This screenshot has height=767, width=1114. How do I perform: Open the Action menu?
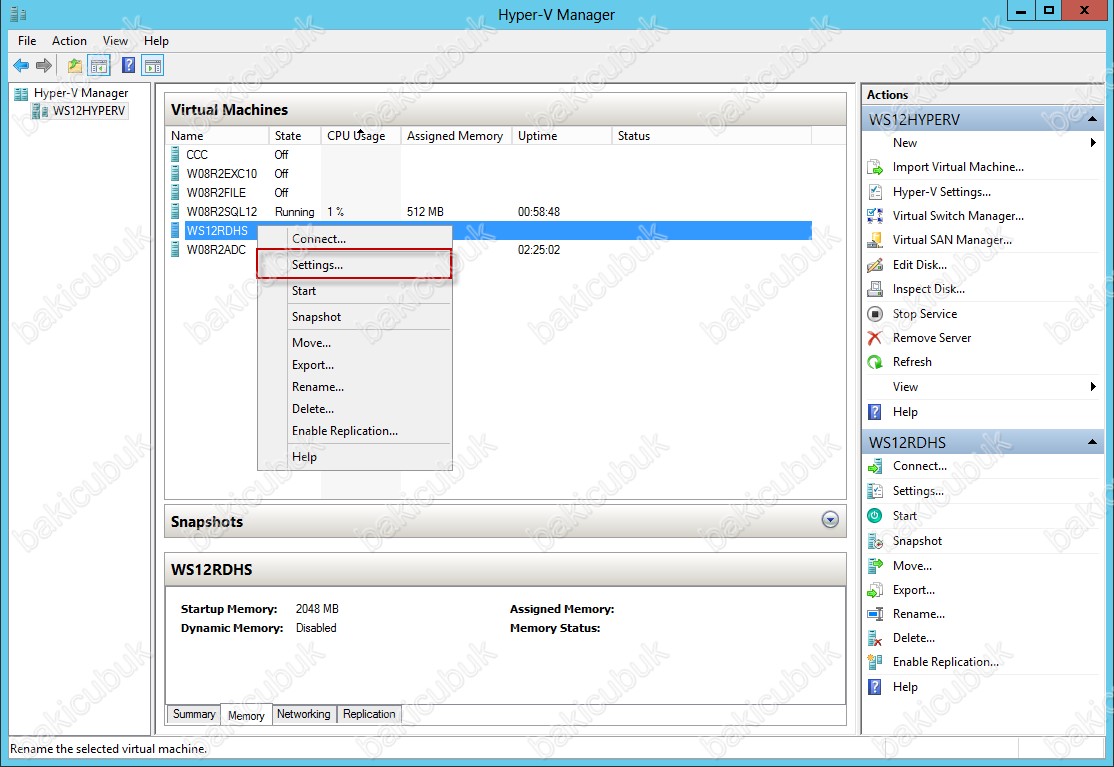point(69,40)
